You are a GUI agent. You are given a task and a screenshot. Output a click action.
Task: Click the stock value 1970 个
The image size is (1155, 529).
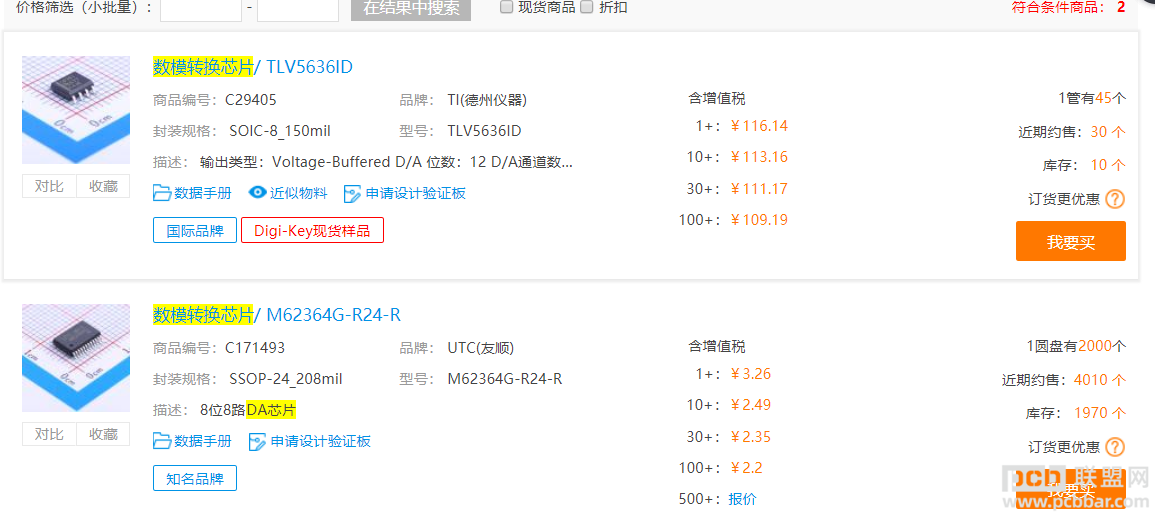pos(1100,413)
